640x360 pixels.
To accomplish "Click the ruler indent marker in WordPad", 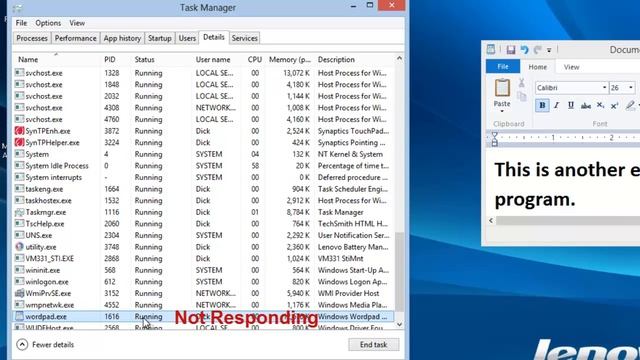I will [495, 139].
